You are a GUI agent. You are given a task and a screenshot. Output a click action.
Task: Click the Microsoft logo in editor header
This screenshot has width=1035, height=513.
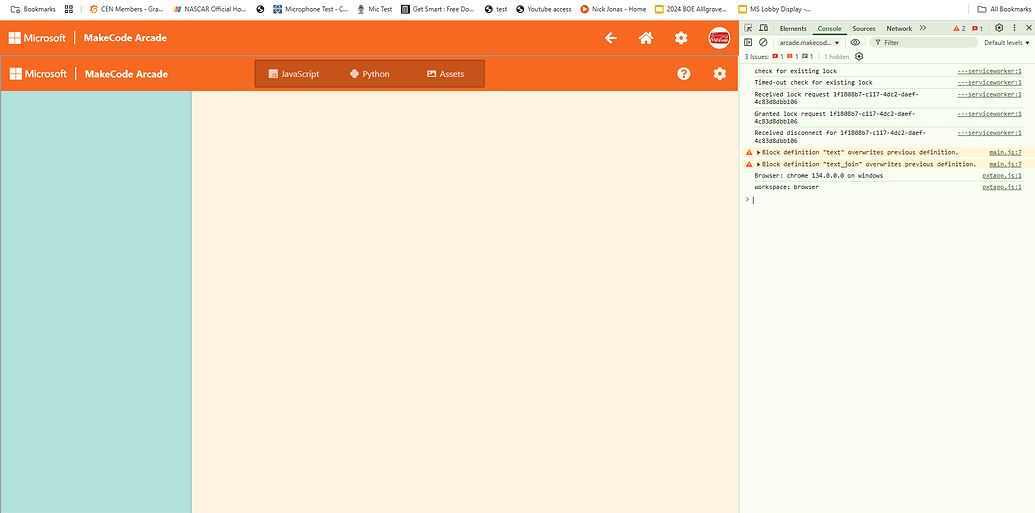pyautogui.click(x=38, y=73)
